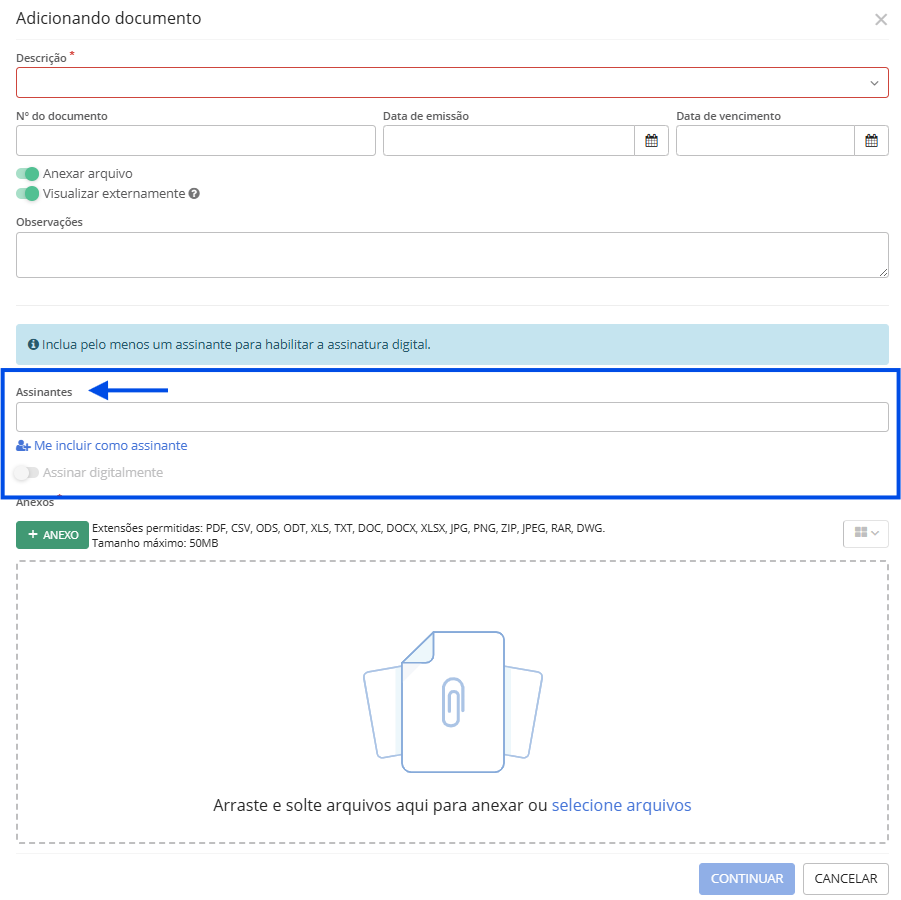The width and height of the screenshot is (901, 900).
Task: Toggle the Visualizar externamente switch
Action: pyautogui.click(x=27, y=194)
